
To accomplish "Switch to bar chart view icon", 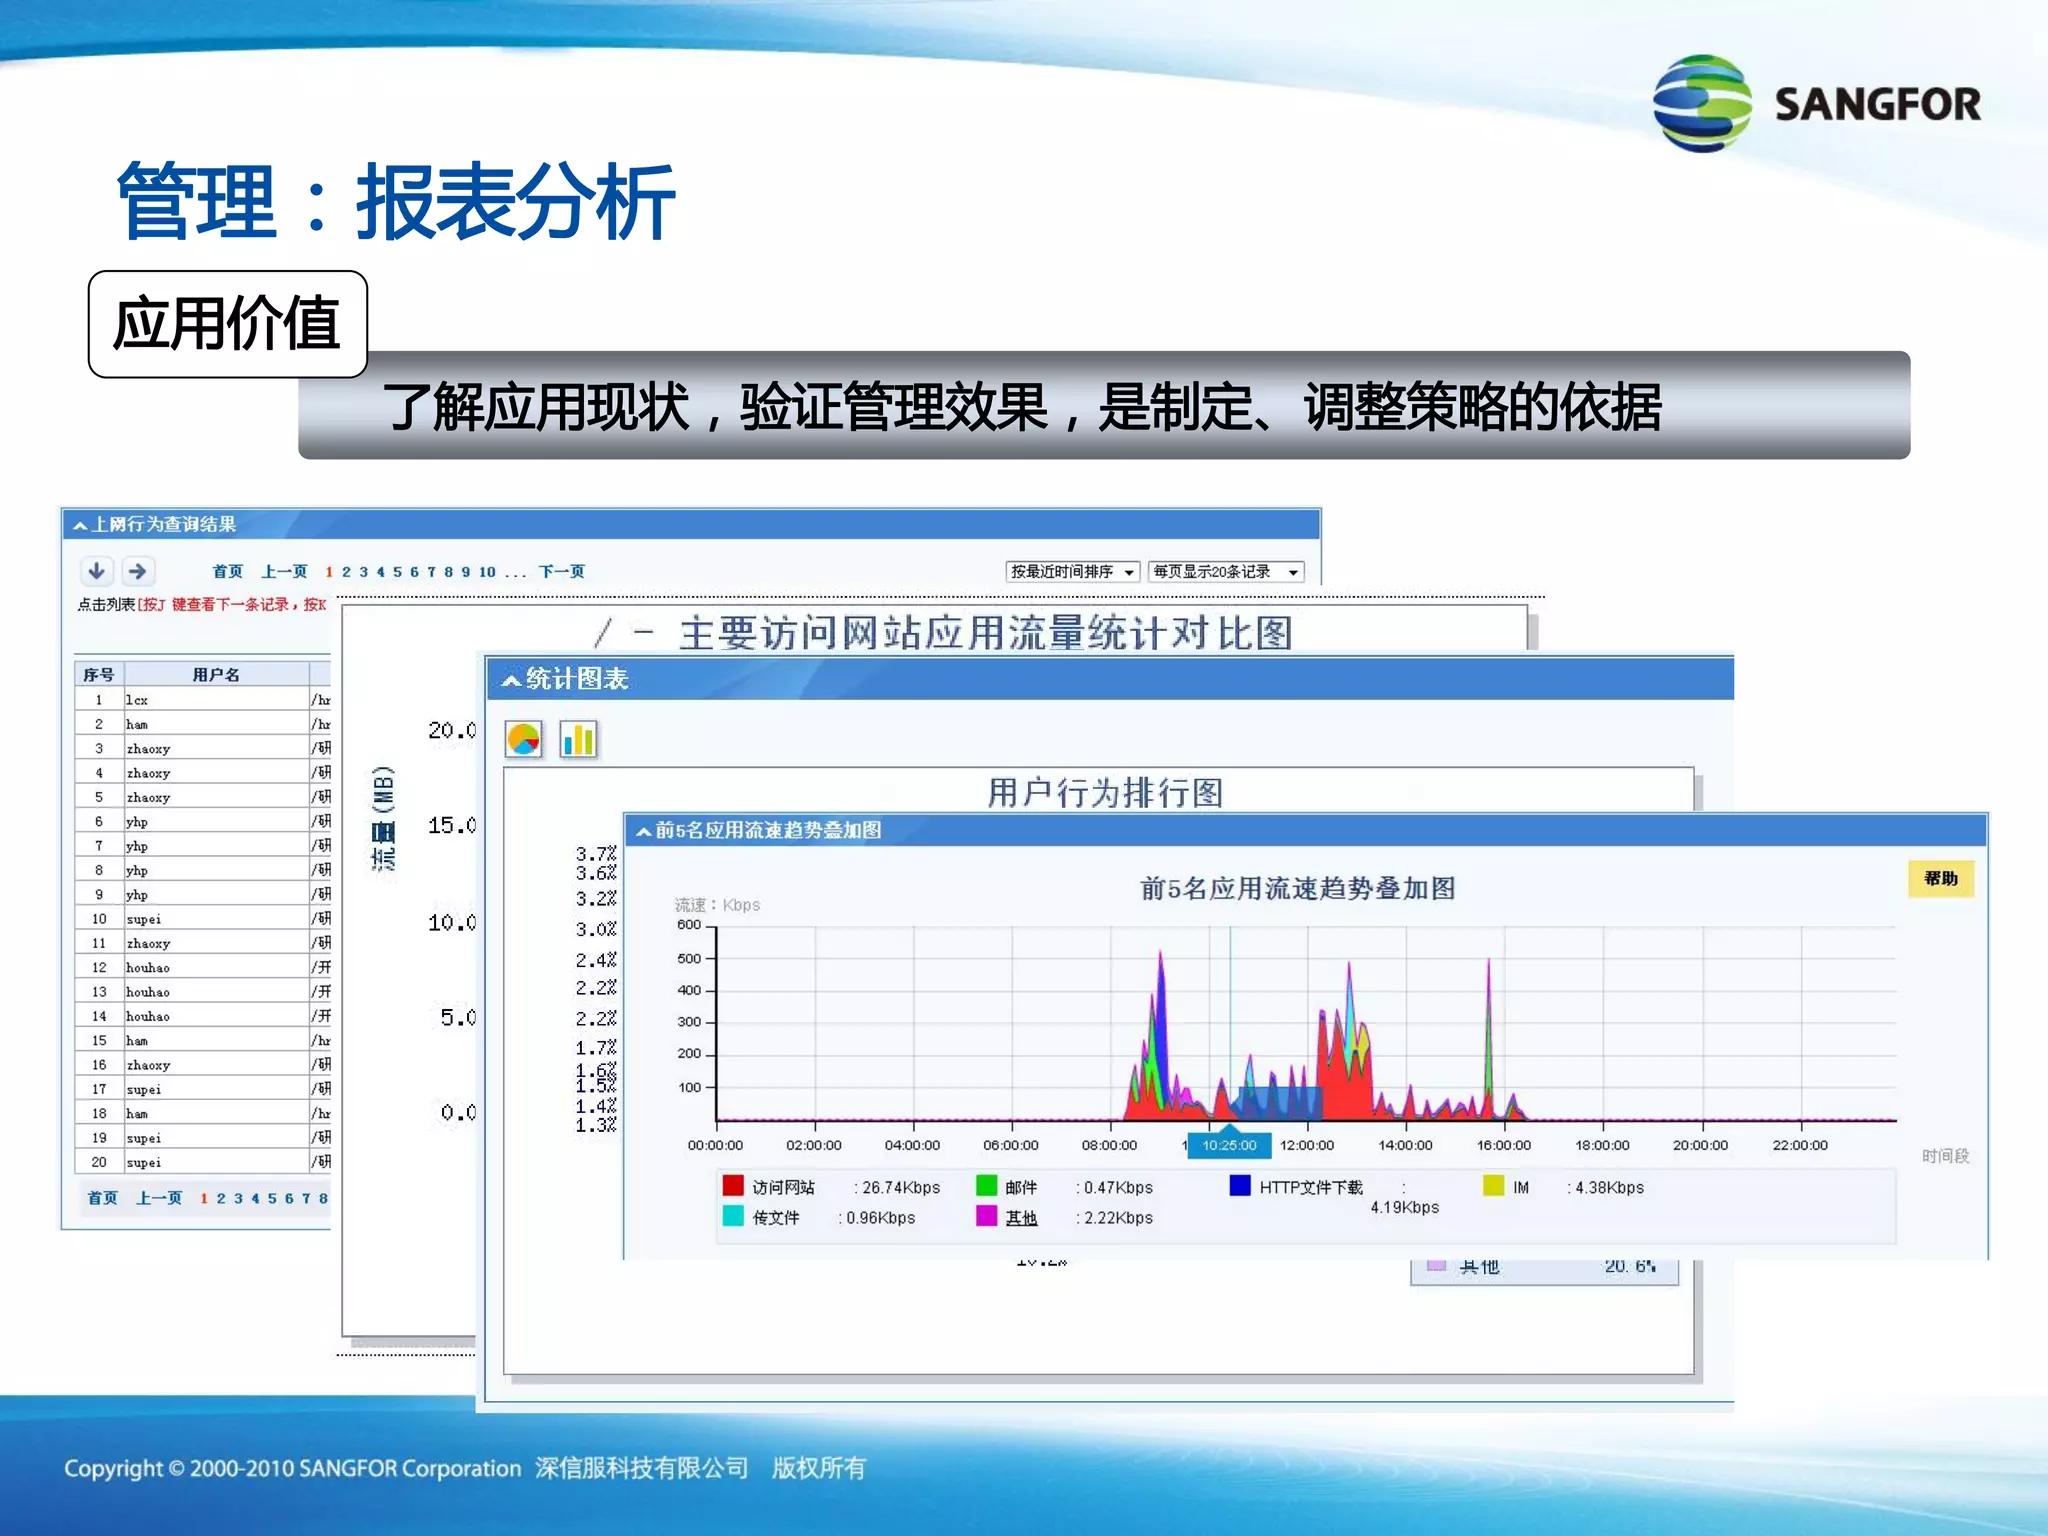I will [578, 740].
